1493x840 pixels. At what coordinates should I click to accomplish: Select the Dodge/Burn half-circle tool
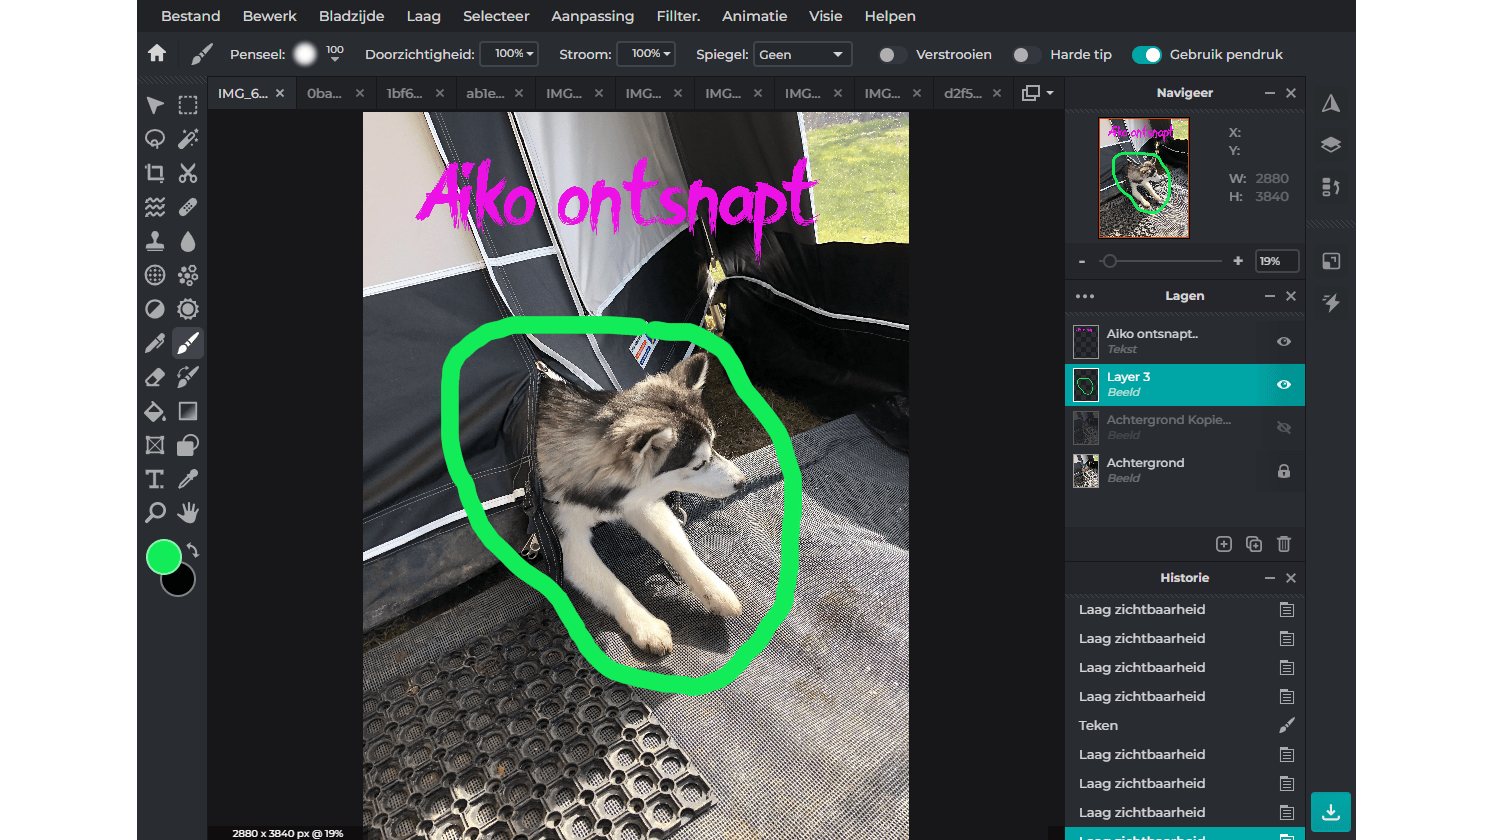[x=155, y=309]
